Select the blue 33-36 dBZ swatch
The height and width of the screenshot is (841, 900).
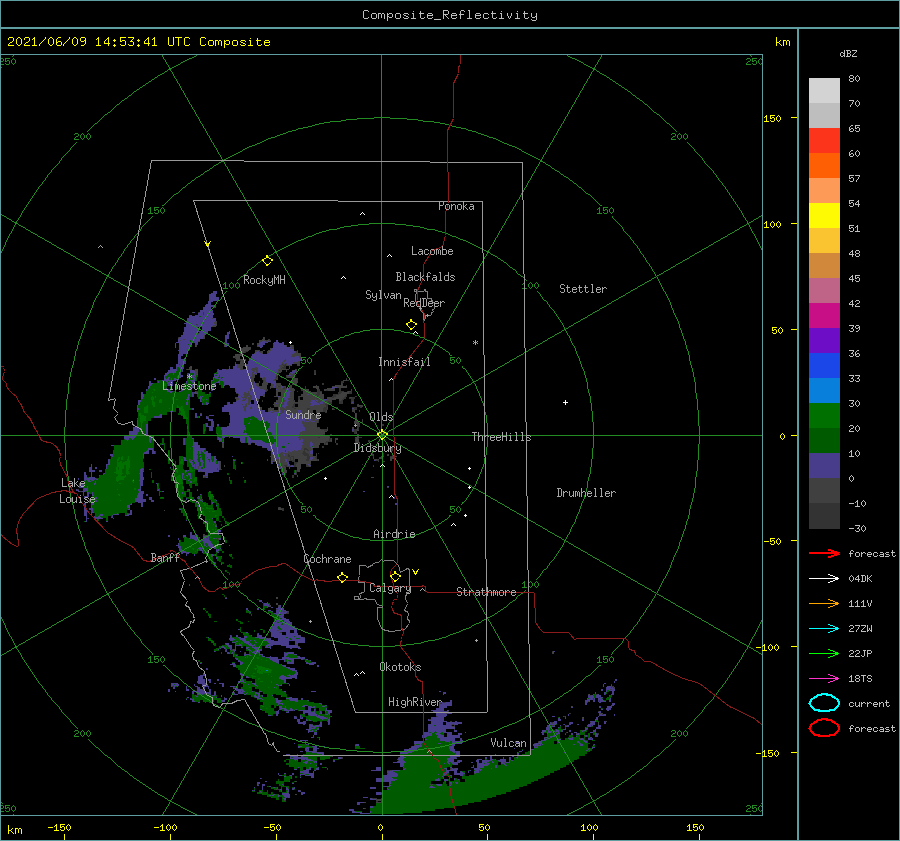coord(824,366)
